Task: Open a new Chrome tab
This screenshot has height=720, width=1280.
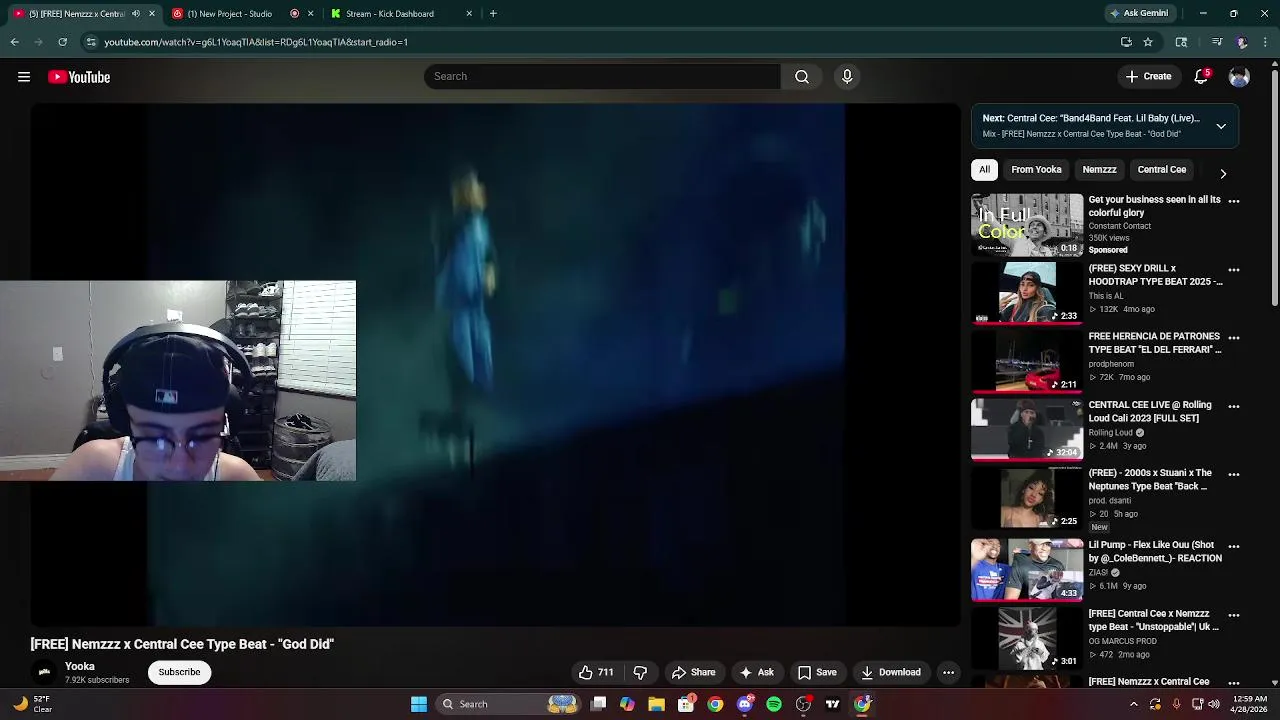Action: click(x=493, y=13)
